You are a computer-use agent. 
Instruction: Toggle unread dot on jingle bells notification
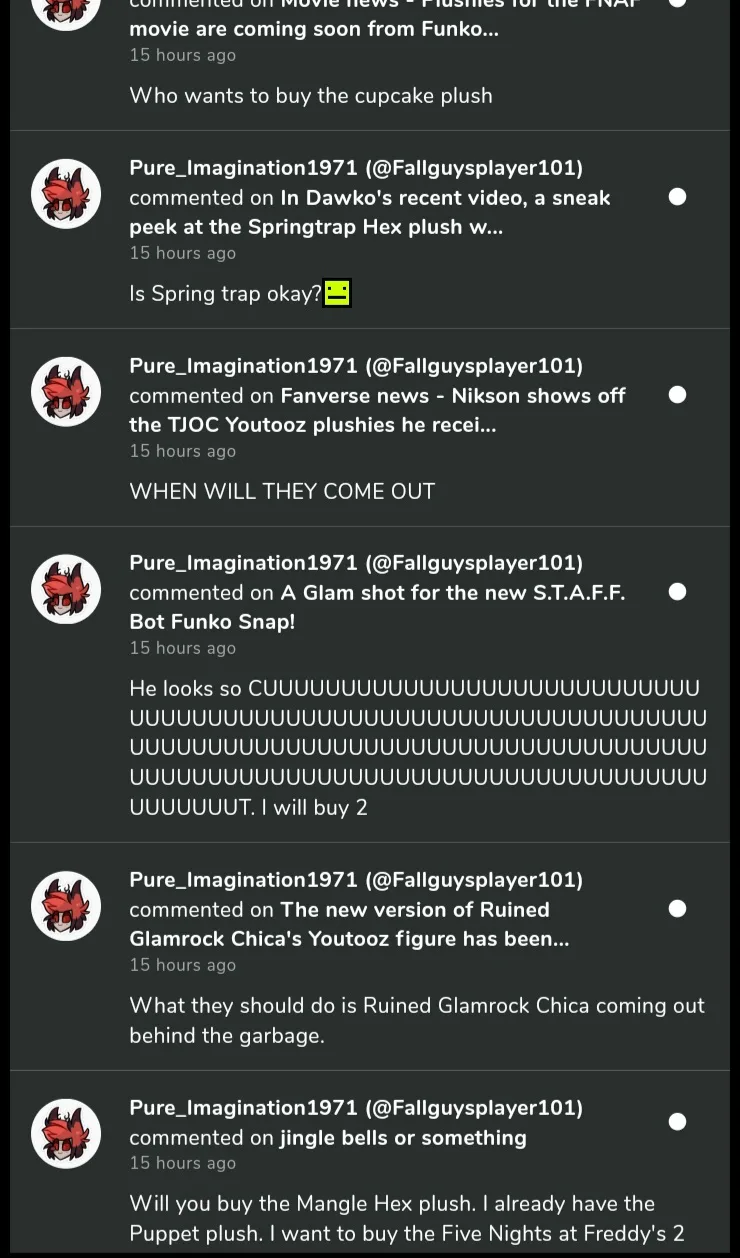tap(677, 1121)
